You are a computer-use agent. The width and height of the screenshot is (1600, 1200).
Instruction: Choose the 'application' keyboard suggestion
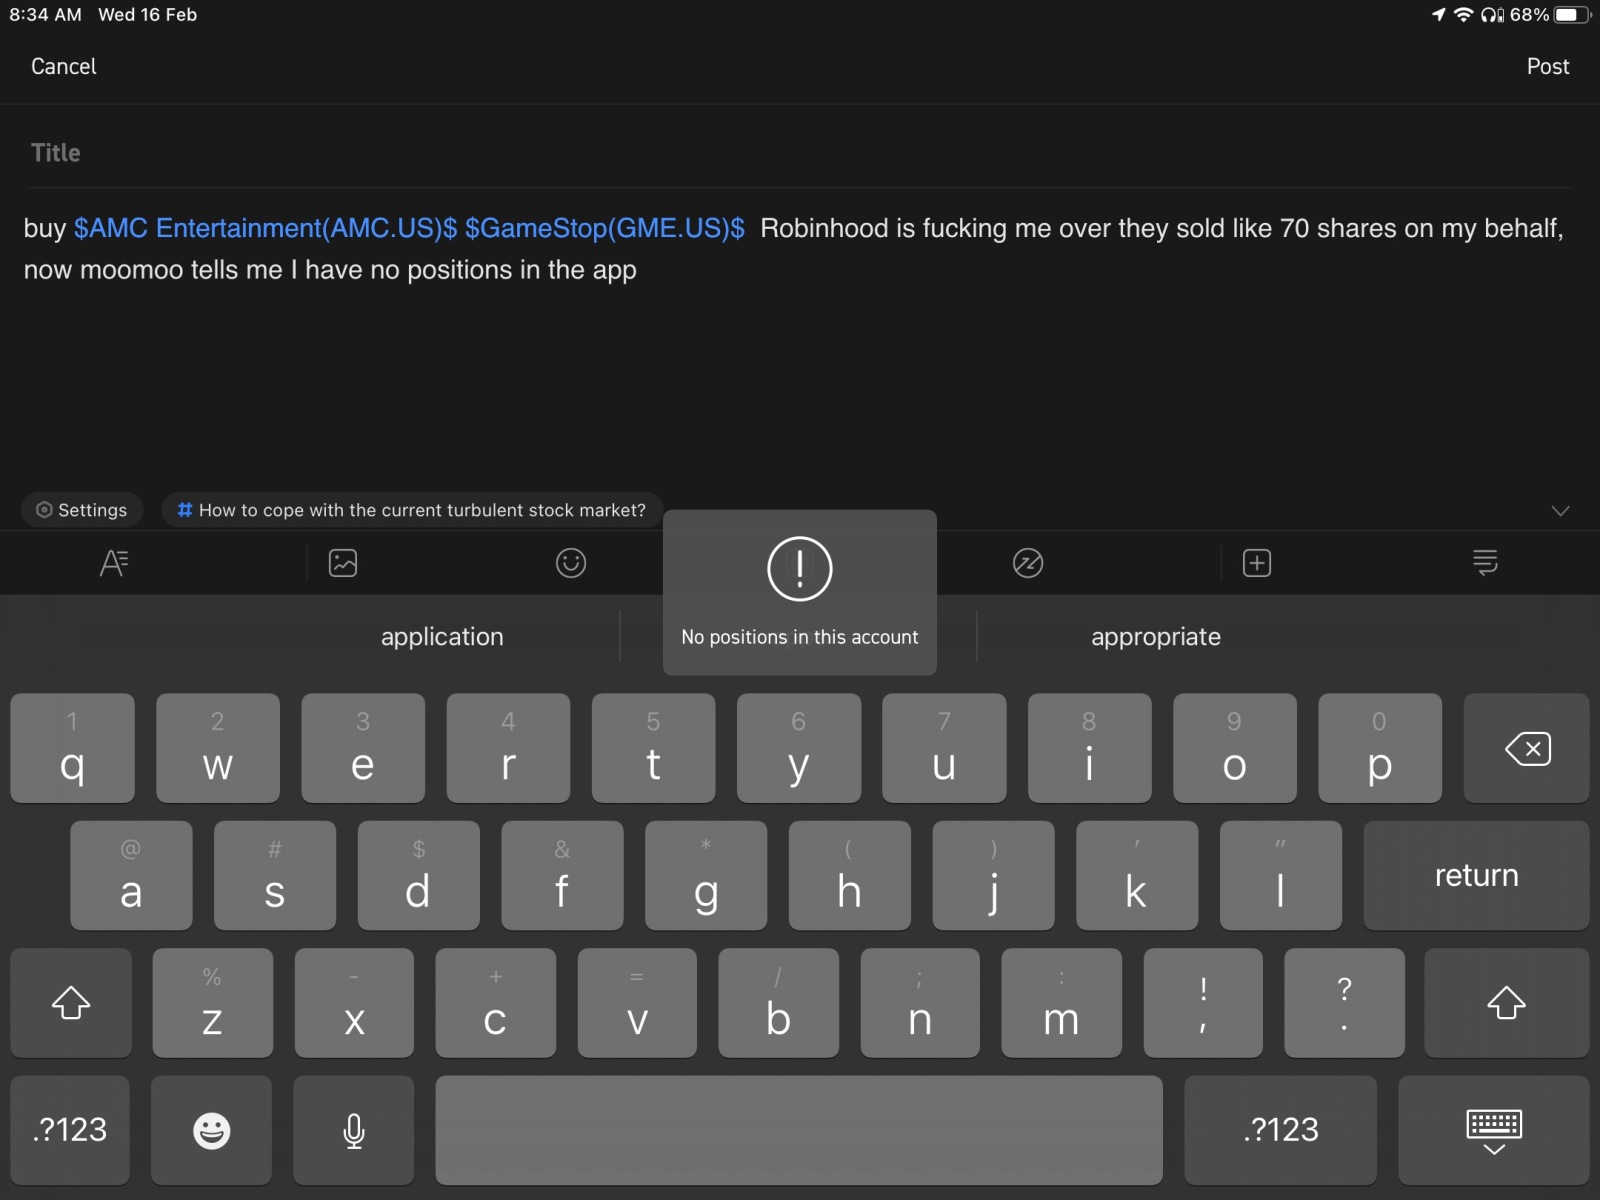(442, 637)
